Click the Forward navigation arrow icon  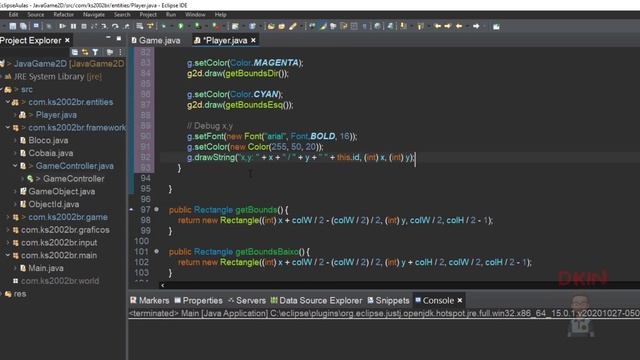tap(476, 26)
